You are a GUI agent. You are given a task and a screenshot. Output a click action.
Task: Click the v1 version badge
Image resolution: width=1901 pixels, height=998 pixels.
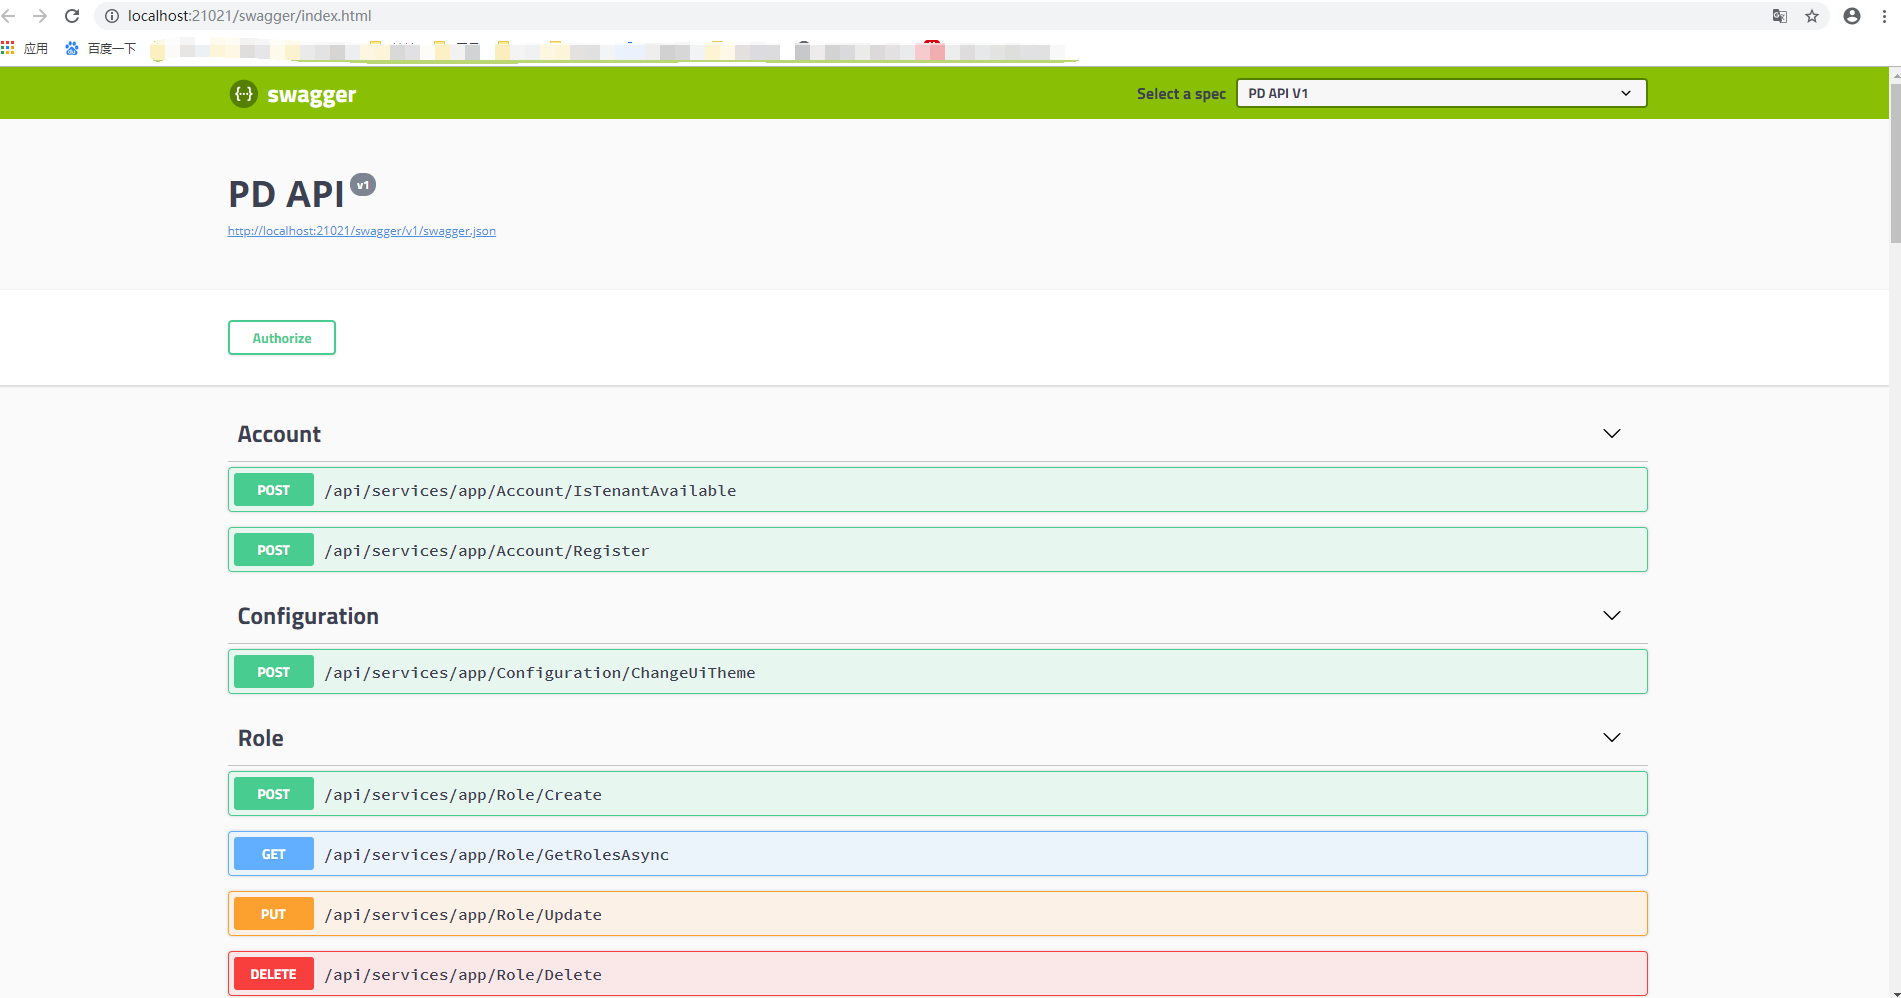363,185
